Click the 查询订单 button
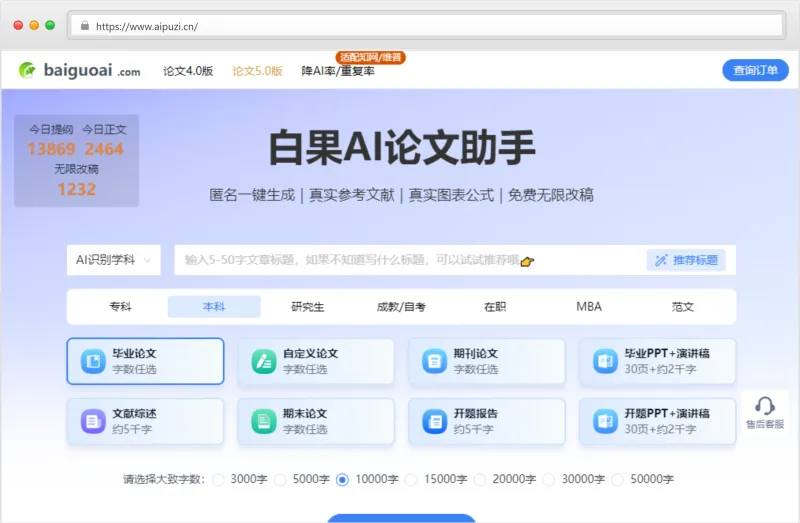This screenshot has width=800, height=523. click(756, 70)
